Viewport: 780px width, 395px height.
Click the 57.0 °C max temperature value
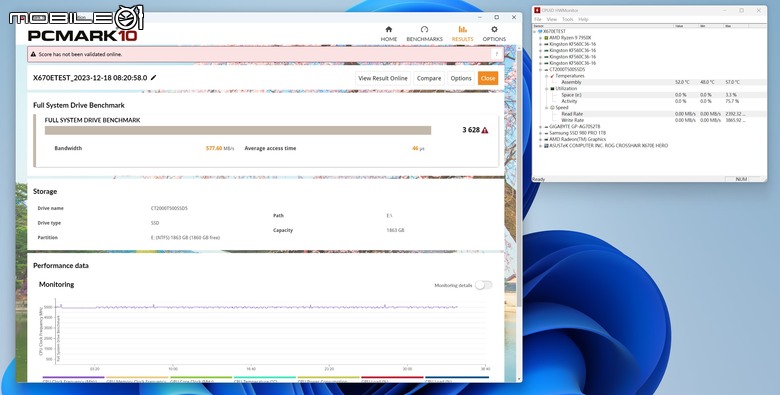(x=732, y=82)
